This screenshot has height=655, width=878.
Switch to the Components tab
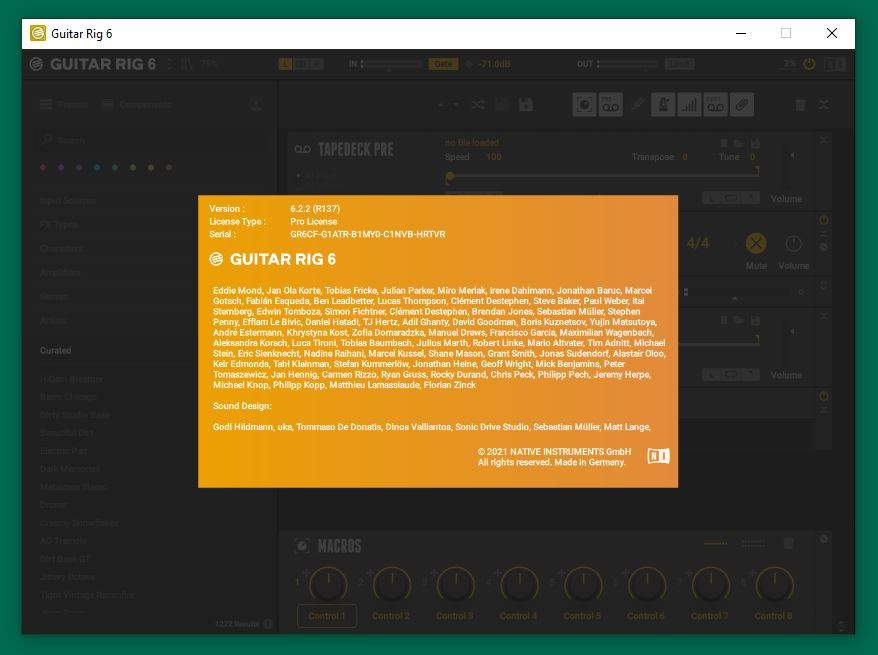click(x=137, y=105)
